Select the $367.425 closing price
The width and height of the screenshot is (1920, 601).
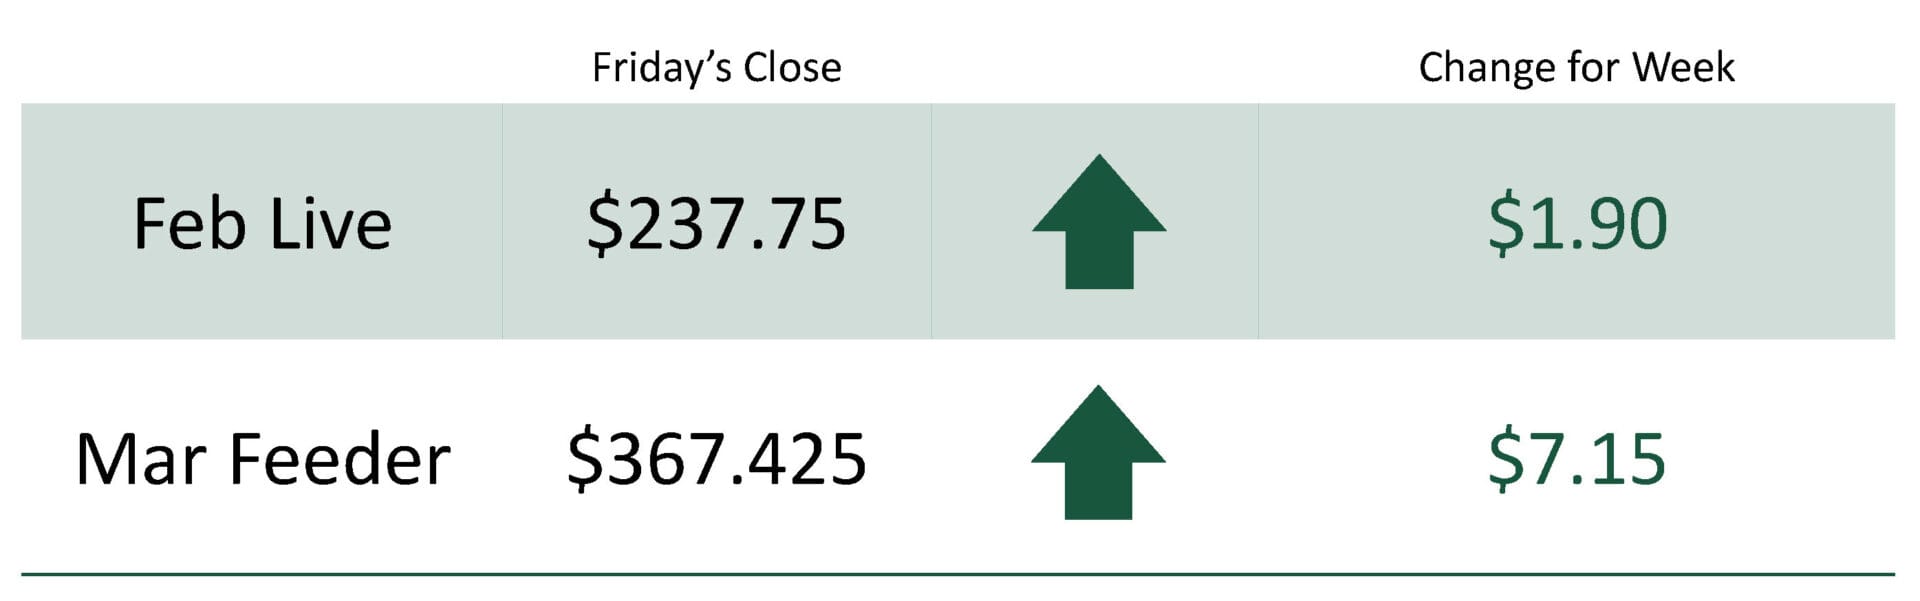pos(716,460)
